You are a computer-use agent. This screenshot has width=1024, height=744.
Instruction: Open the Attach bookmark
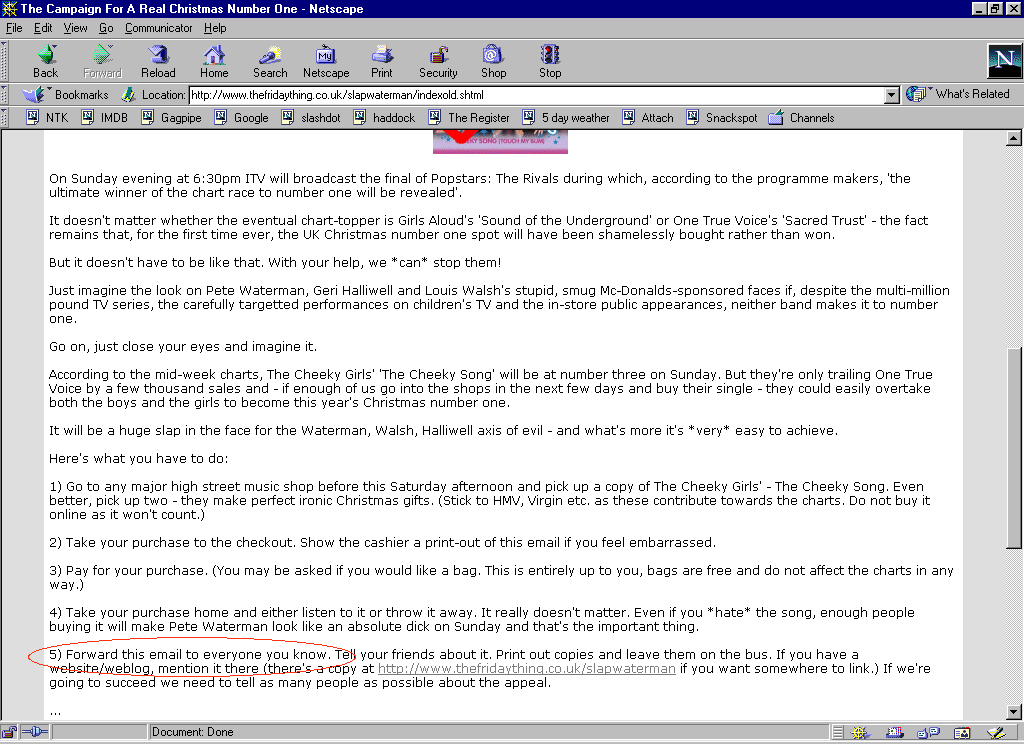pos(648,118)
